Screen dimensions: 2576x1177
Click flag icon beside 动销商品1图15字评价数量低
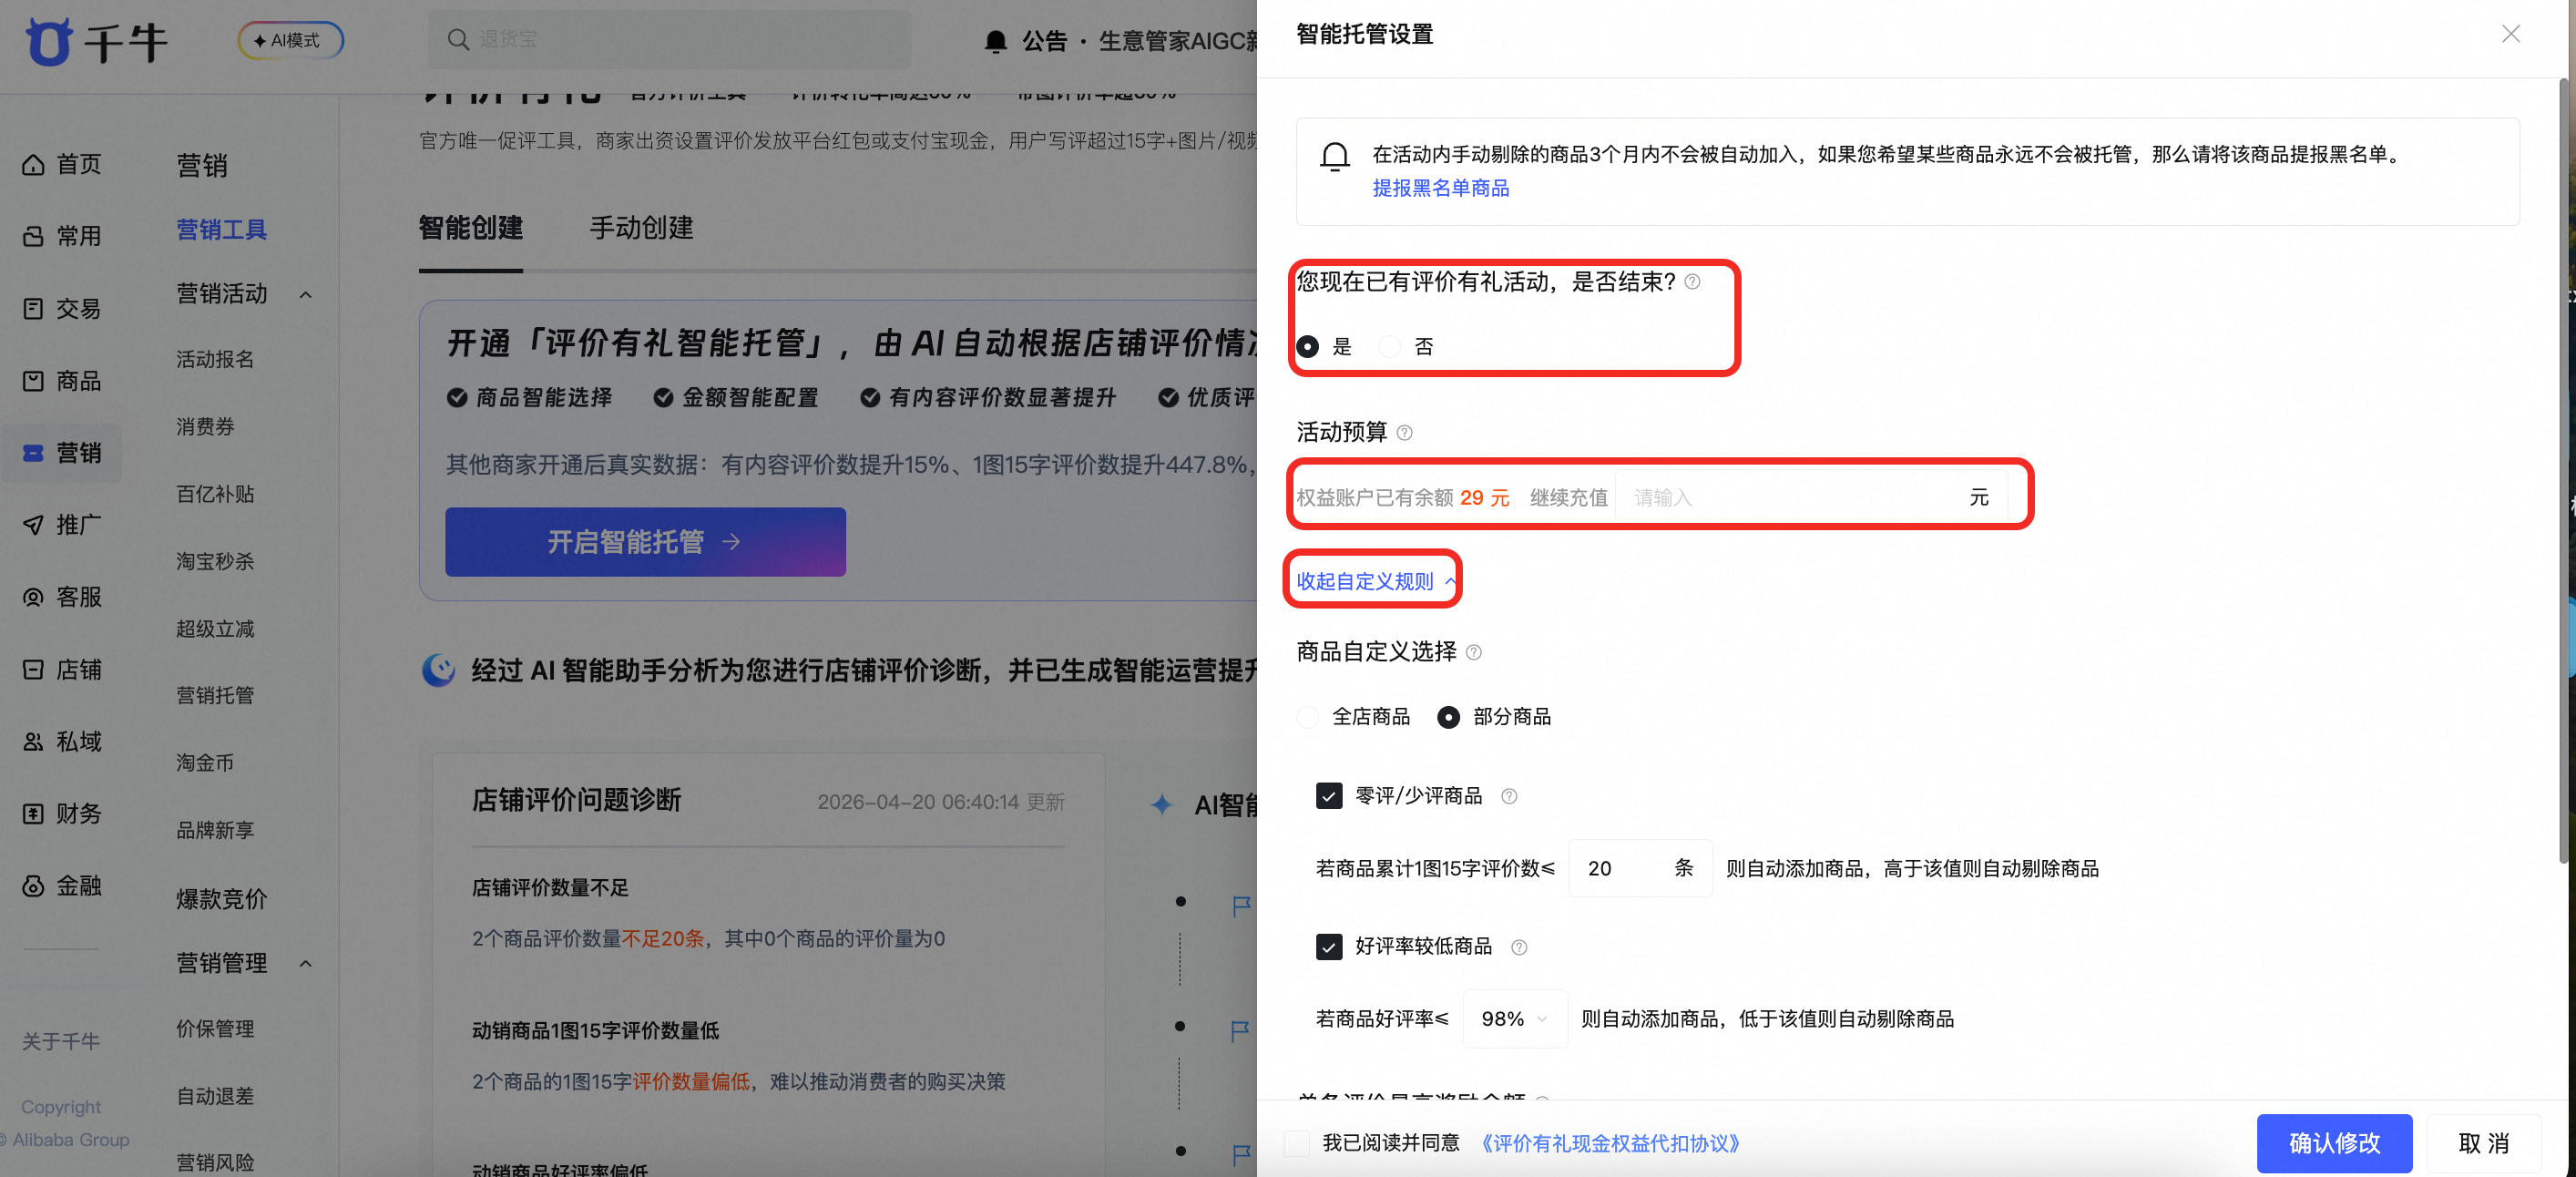coord(1241,1031)
